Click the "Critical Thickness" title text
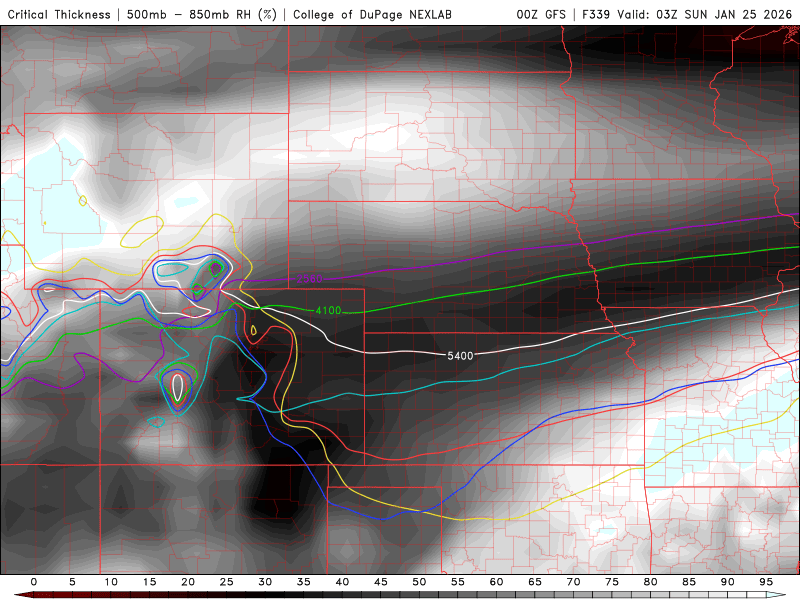The image size is (800, 600). tap(59, 14)
